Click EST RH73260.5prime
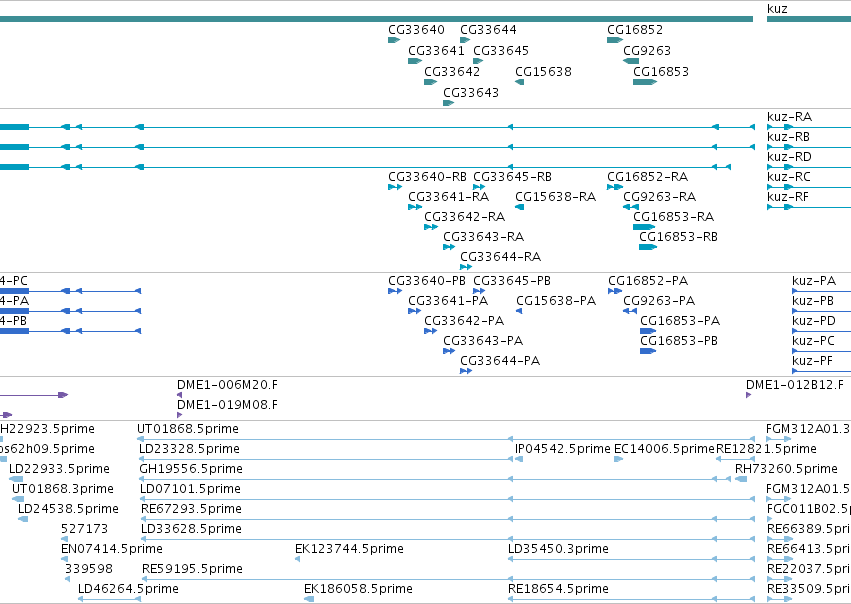This screenshot has height=604, width=851. [786, 469]
